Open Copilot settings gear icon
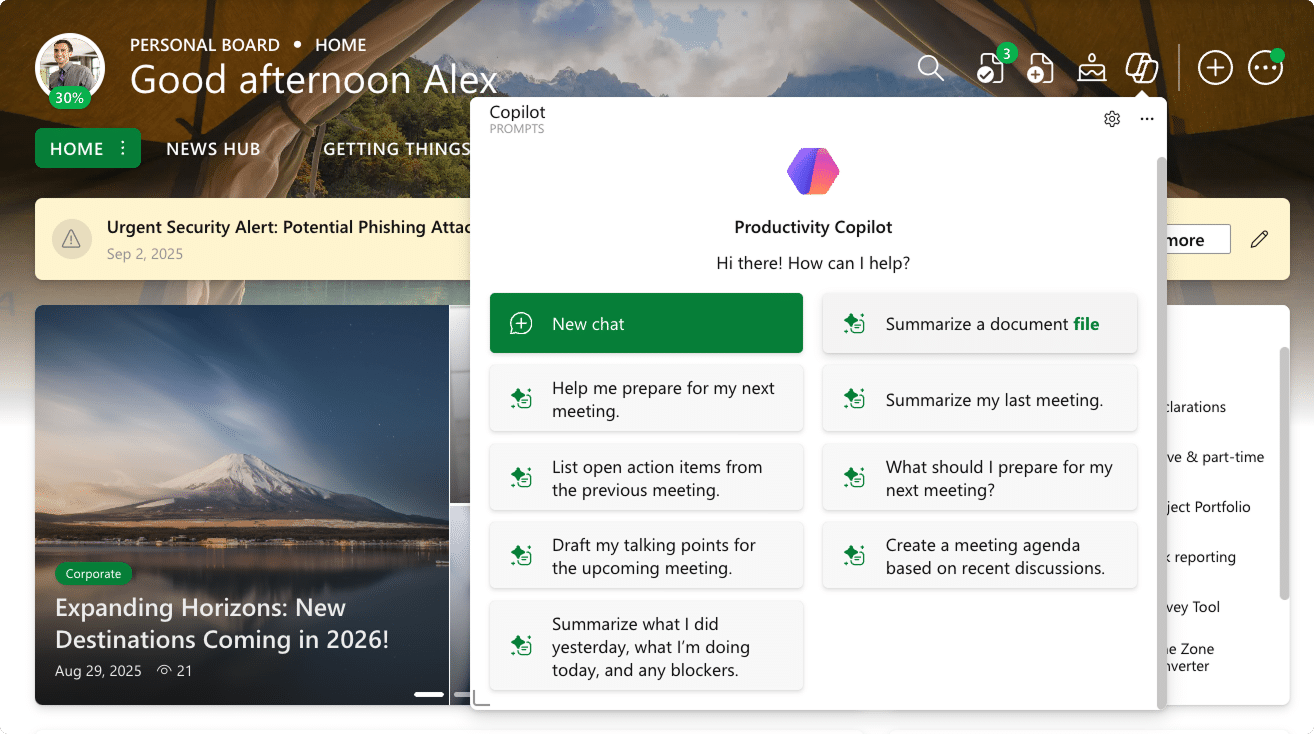This screenshot has width=1314, height=734. point(1112,119)
